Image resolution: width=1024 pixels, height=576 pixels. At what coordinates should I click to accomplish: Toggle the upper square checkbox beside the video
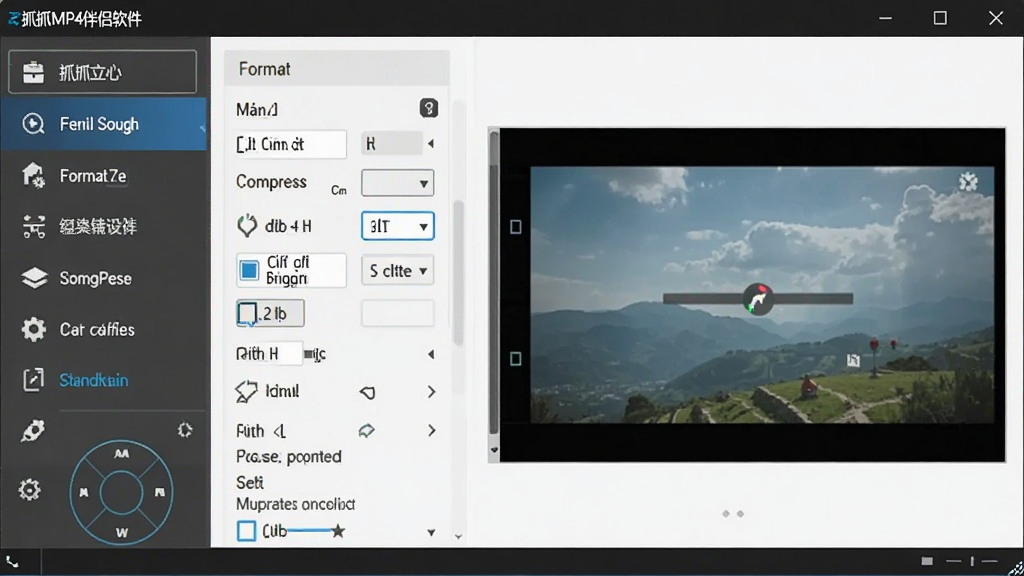[x=516, y=227]
